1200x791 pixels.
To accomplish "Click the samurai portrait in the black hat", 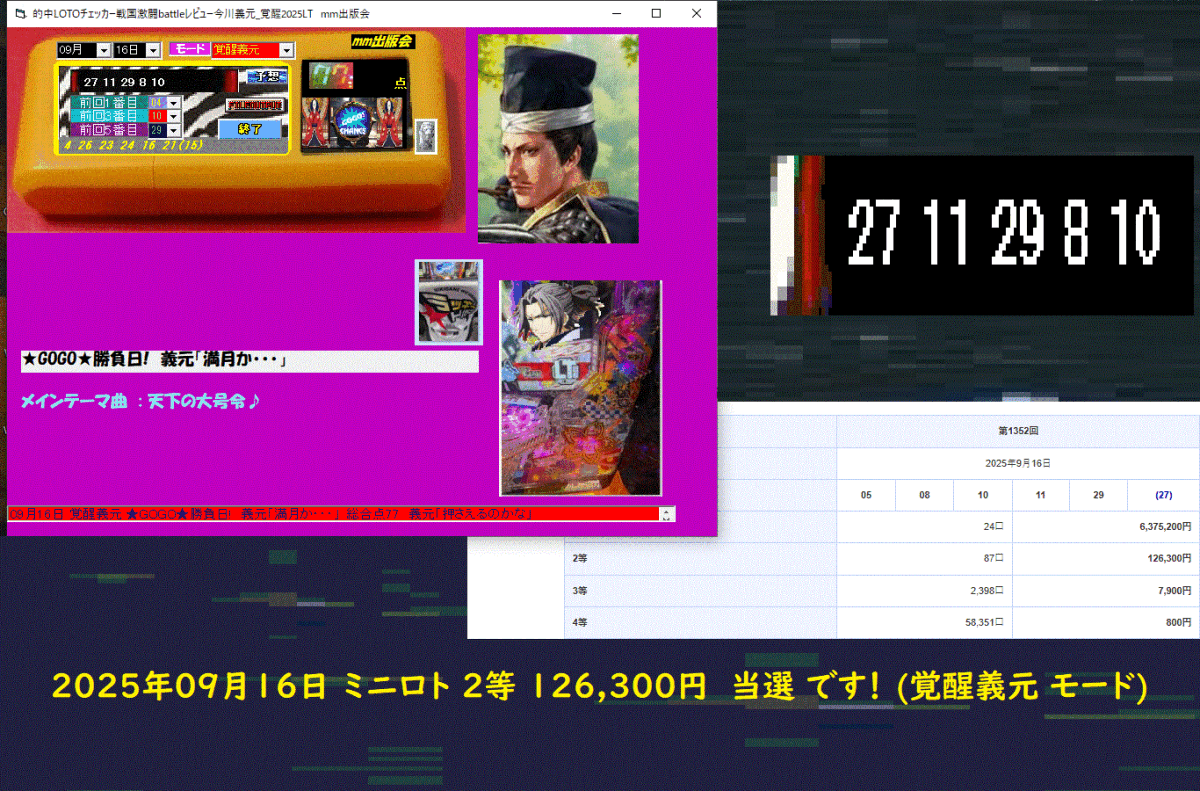I will tap(558, 139).
